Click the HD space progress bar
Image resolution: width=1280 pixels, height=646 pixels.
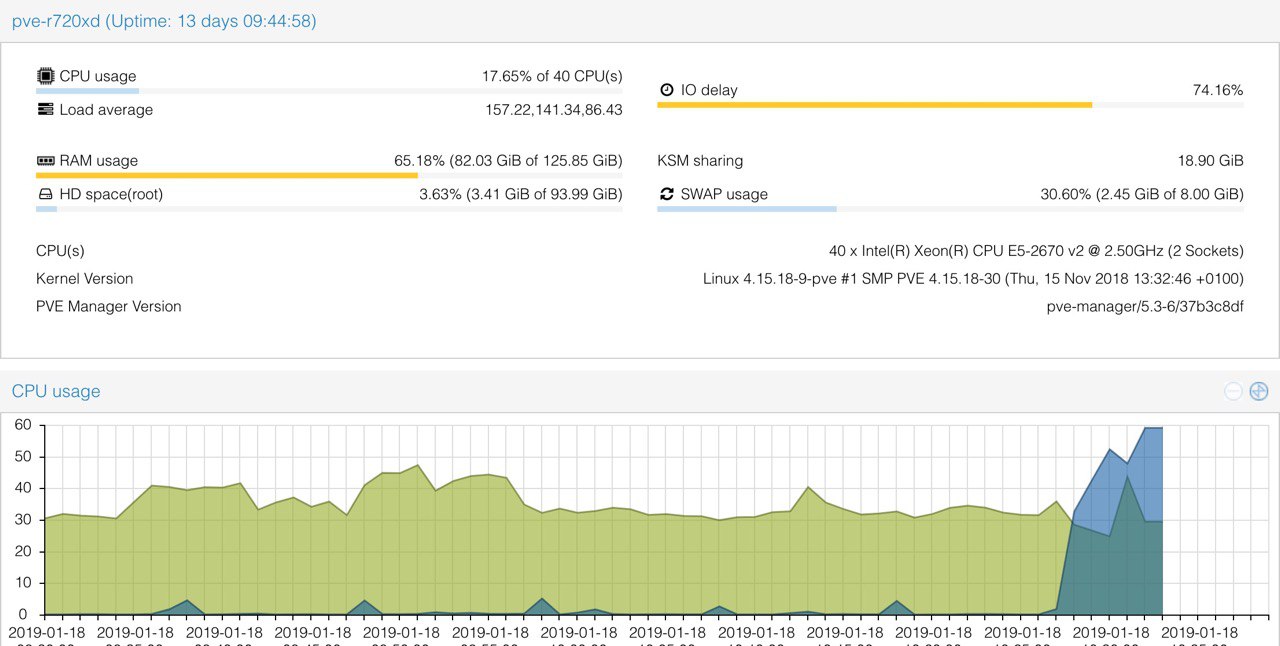coord(329,209)
